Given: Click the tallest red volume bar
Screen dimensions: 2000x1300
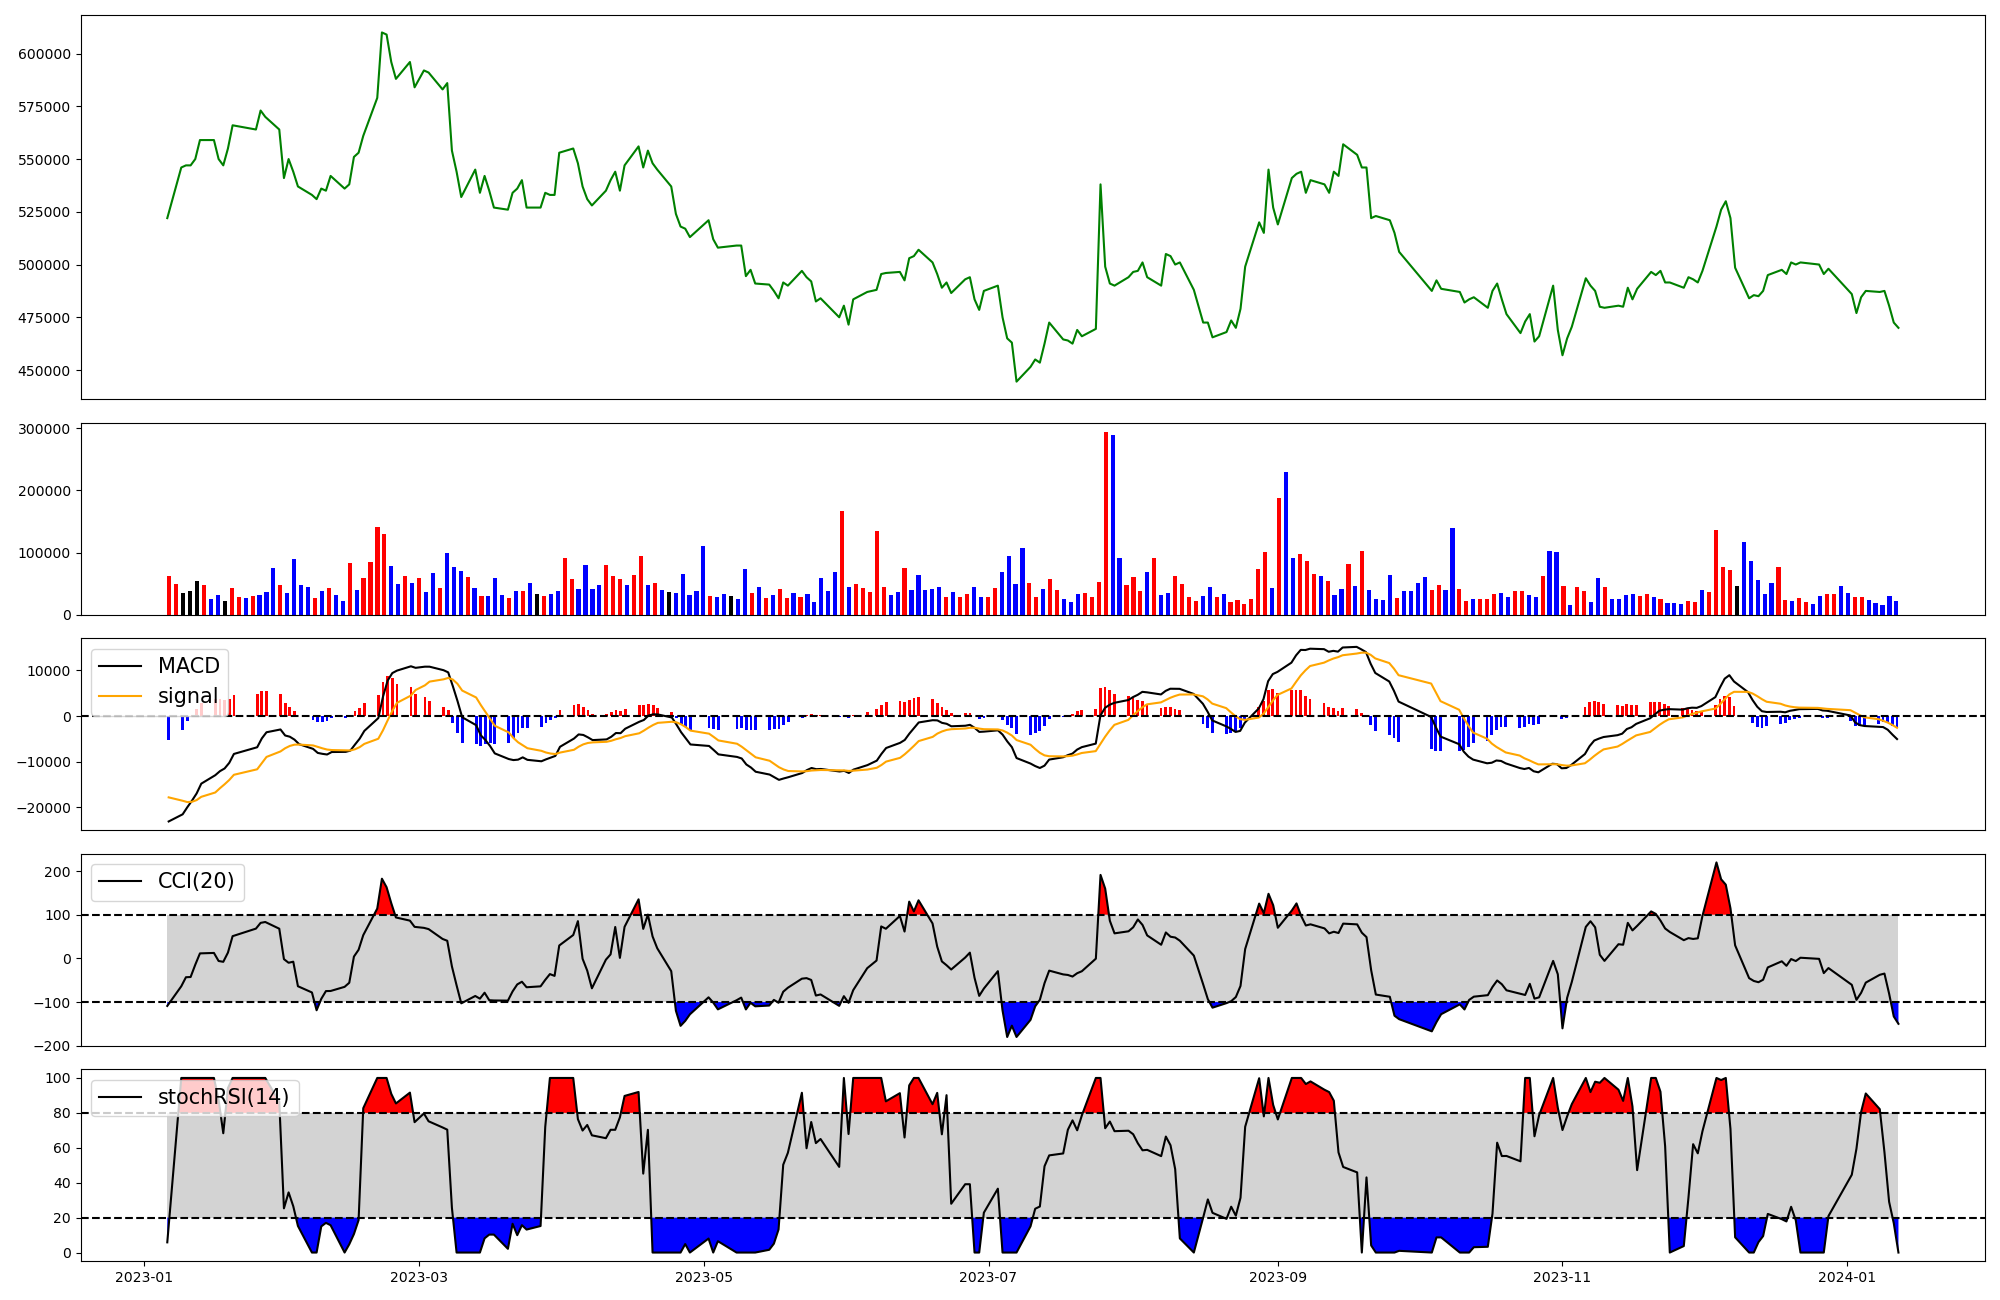Looking at the screenshot, I should point(1105,520).
